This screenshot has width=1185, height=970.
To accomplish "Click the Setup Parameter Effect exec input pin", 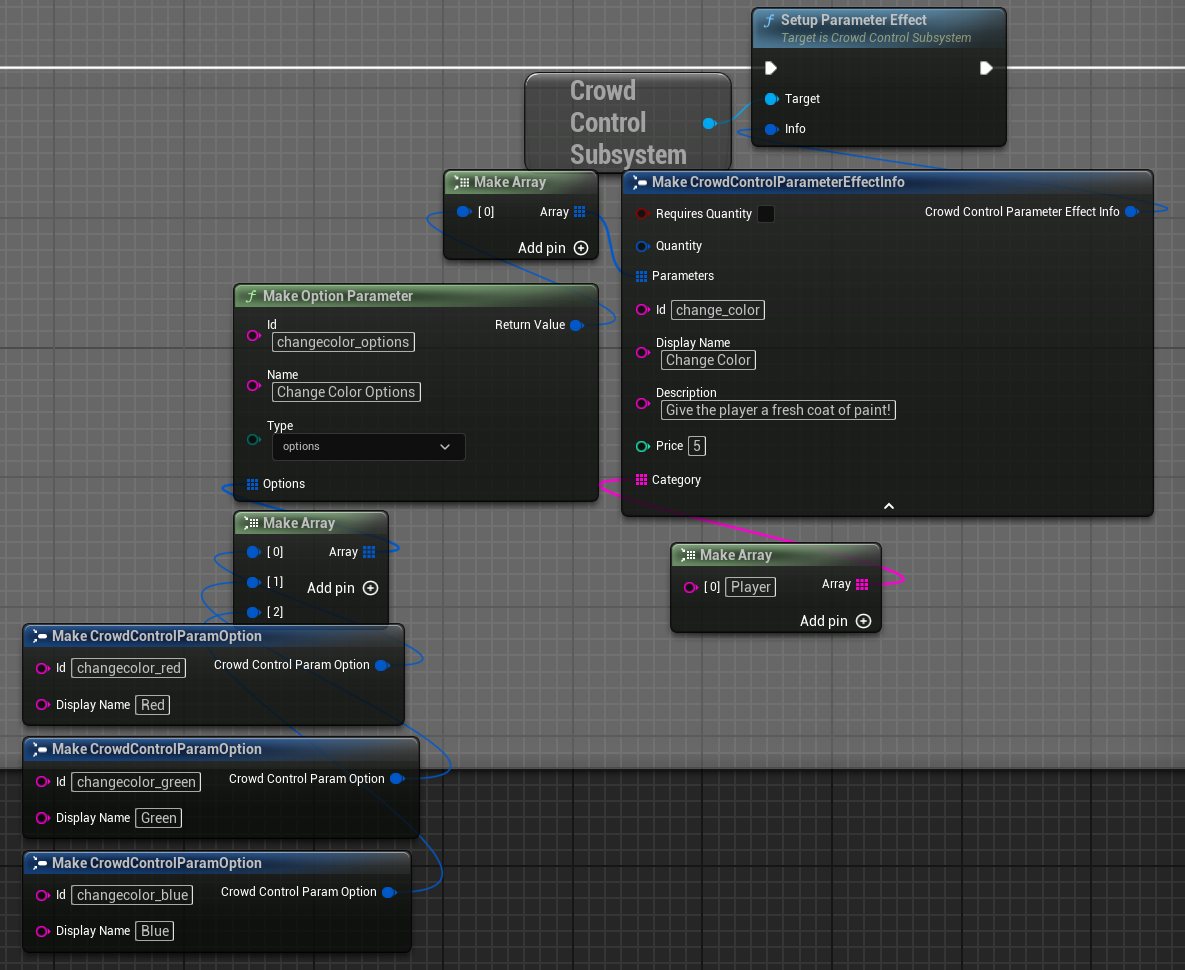I will [x=770, y=68].
